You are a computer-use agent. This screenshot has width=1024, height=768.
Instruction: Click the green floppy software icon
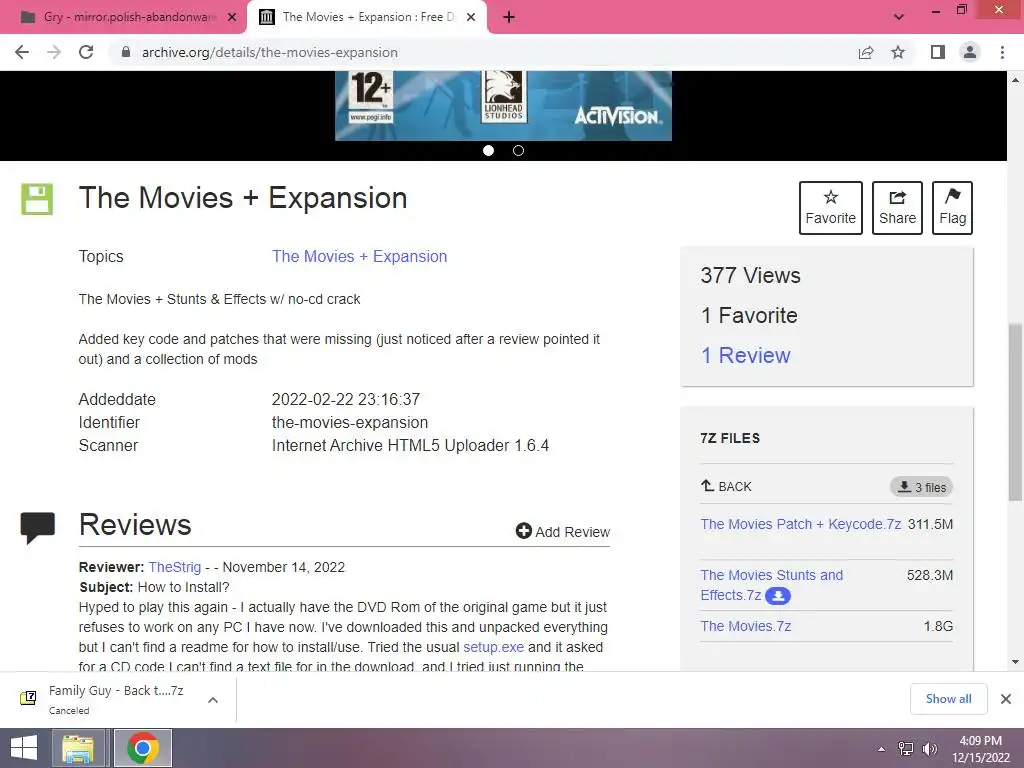point(37,199)
